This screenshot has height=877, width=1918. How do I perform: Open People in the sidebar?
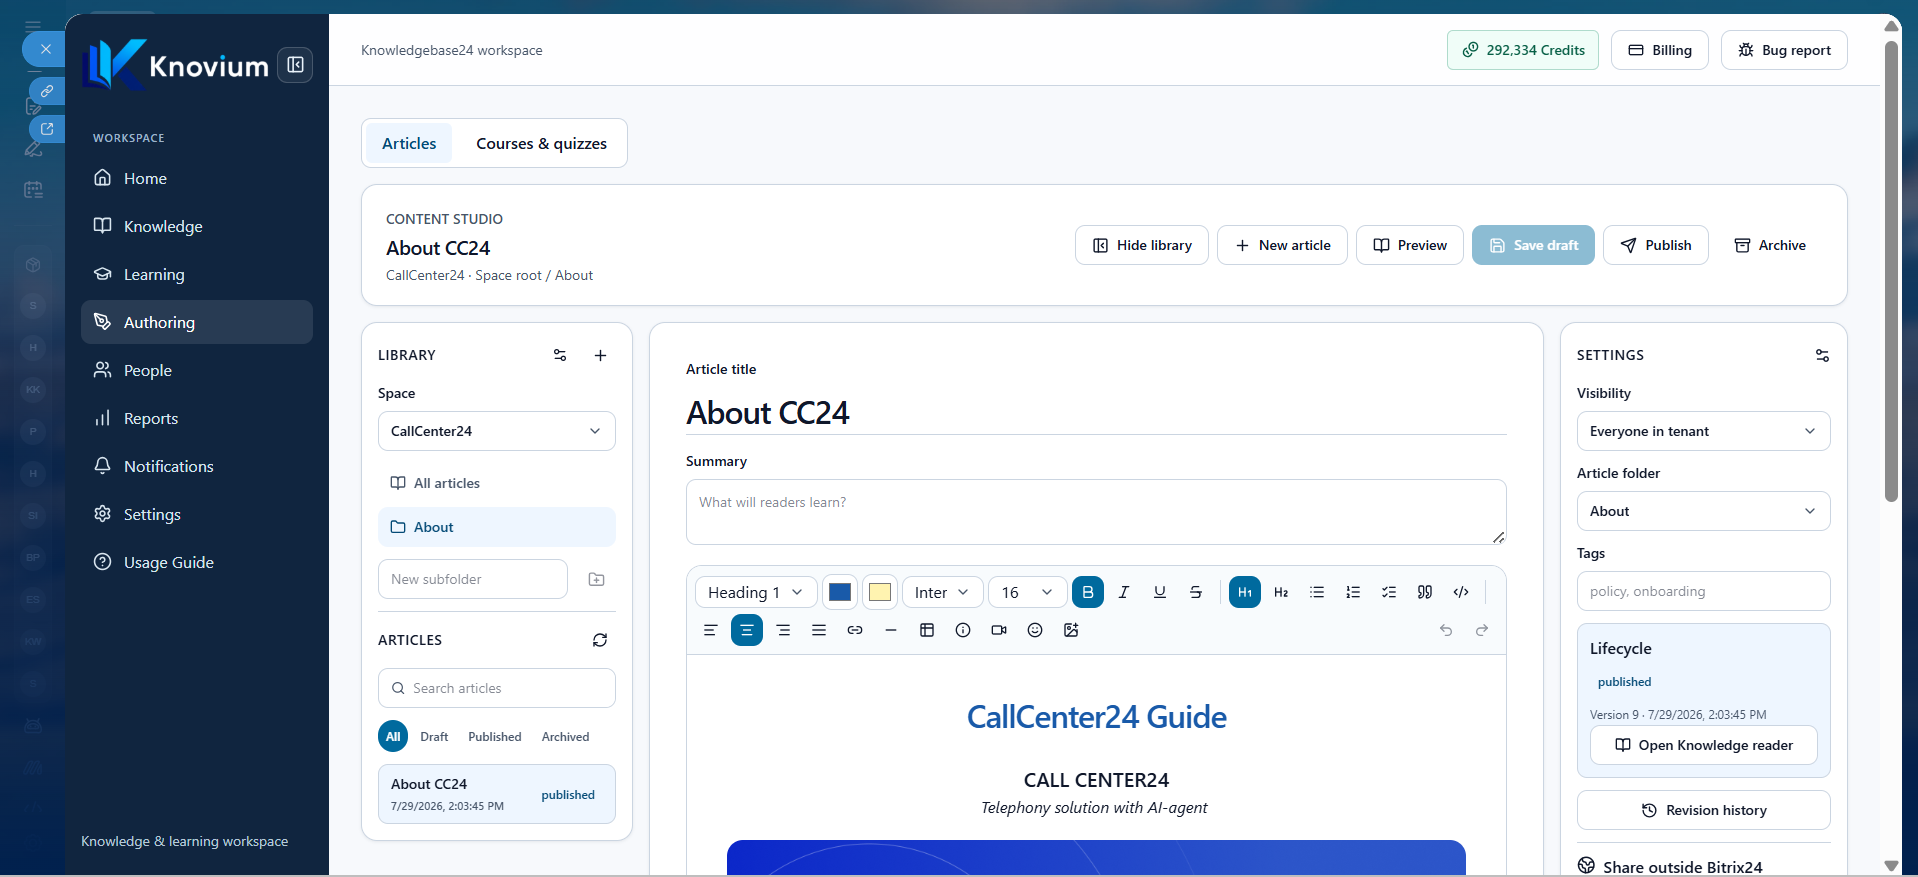pyautogui.click(x=197, y=370)
